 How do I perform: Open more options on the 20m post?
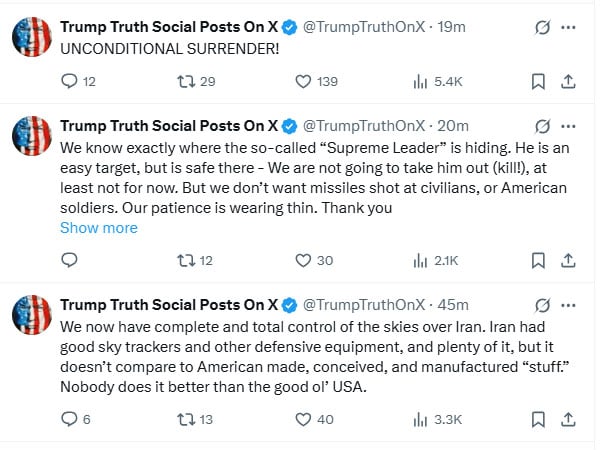click(570, 126)
